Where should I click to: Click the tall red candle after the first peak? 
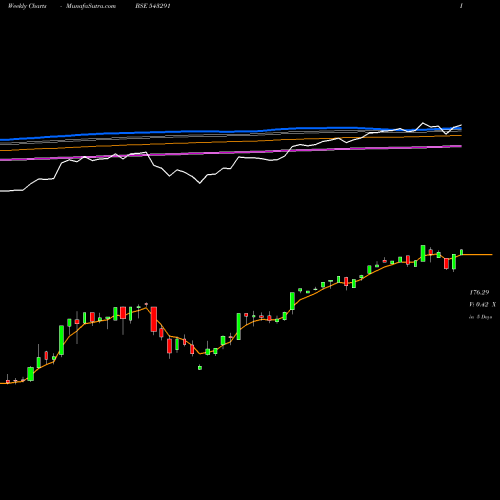point(154,319)
